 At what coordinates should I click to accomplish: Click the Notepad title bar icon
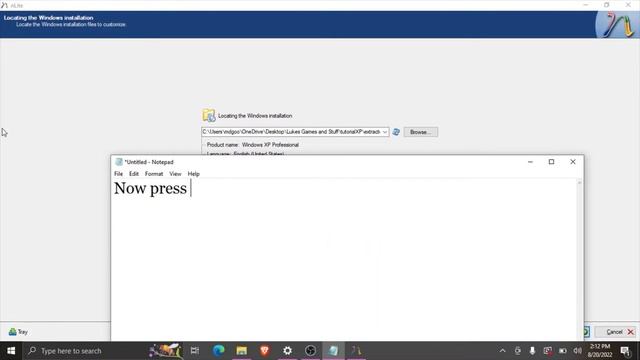pyautogui.click(x=119, y=162)
